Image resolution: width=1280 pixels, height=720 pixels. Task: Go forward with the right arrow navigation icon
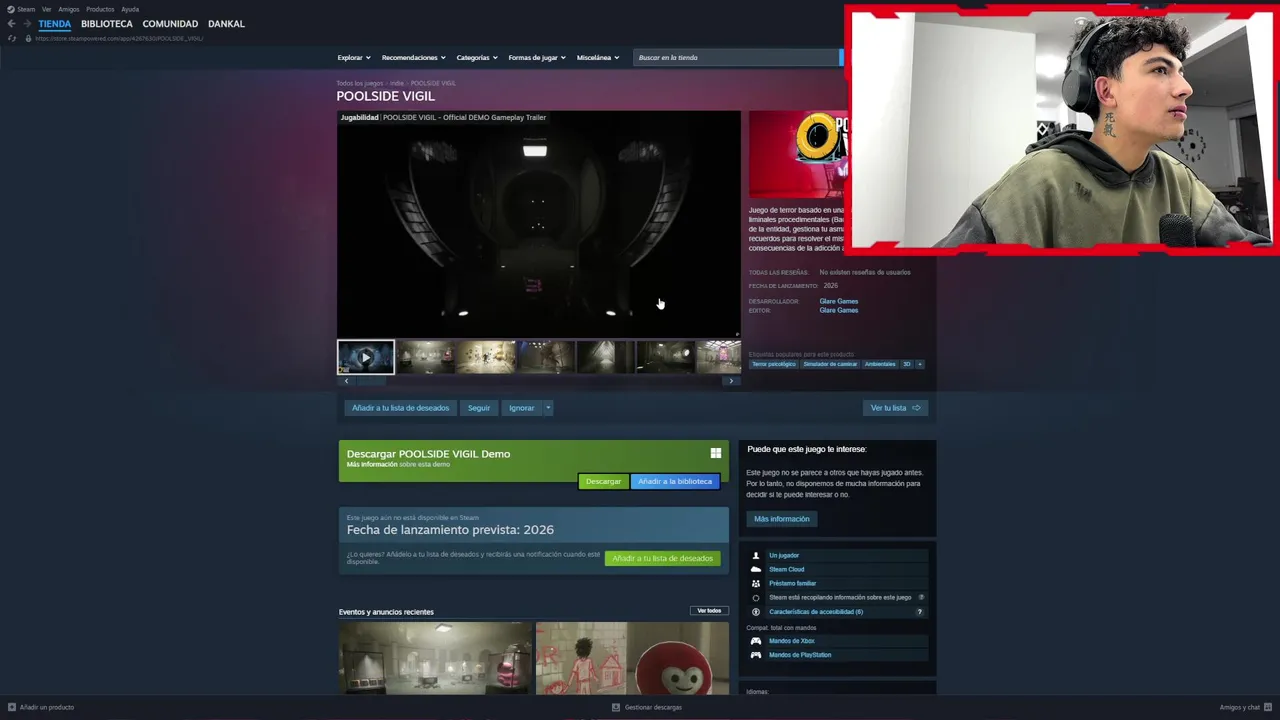point(27,24)
